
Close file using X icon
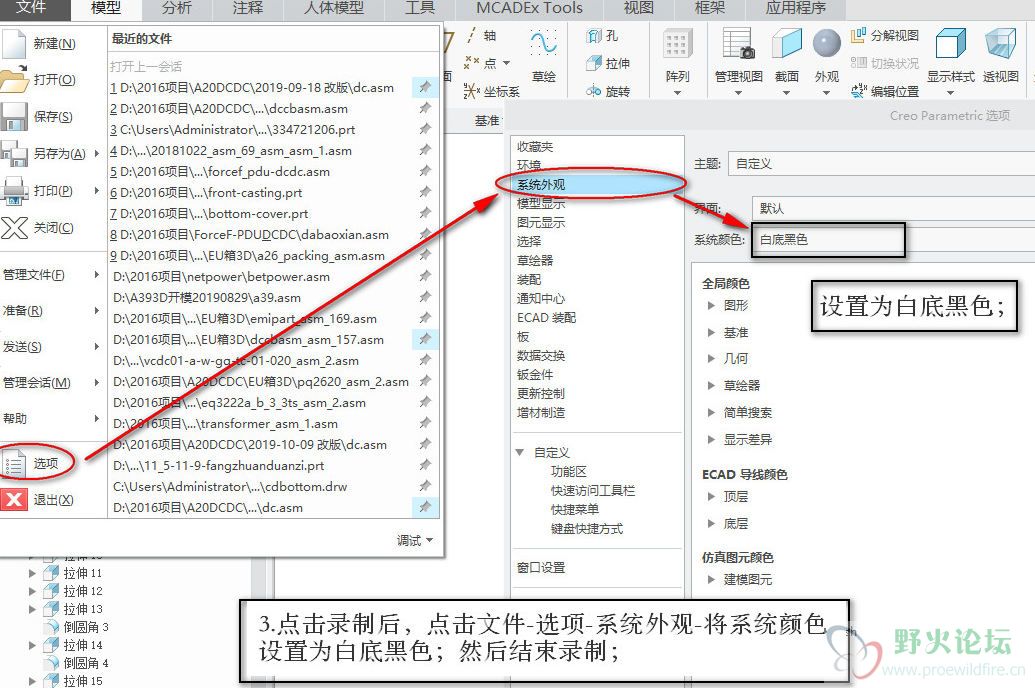coord(14,228)
